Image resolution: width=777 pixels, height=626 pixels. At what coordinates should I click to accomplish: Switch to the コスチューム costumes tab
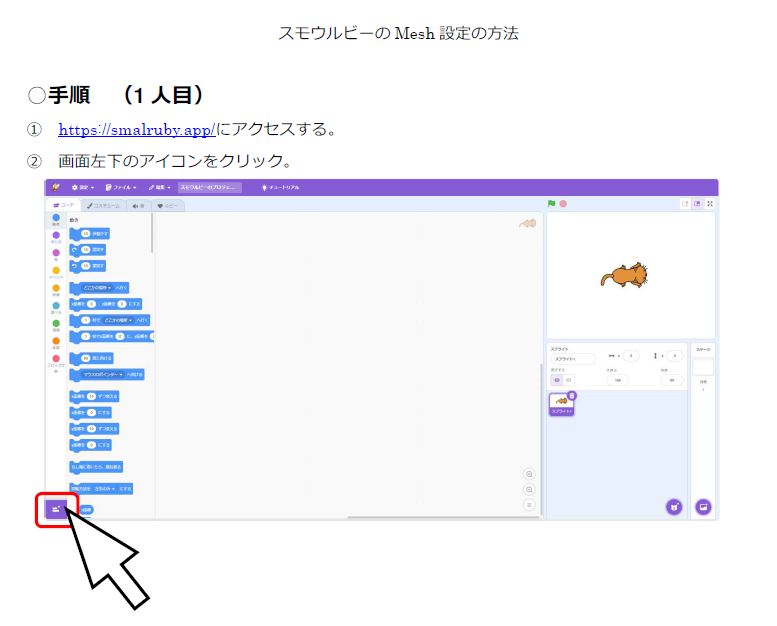[102, 205]
